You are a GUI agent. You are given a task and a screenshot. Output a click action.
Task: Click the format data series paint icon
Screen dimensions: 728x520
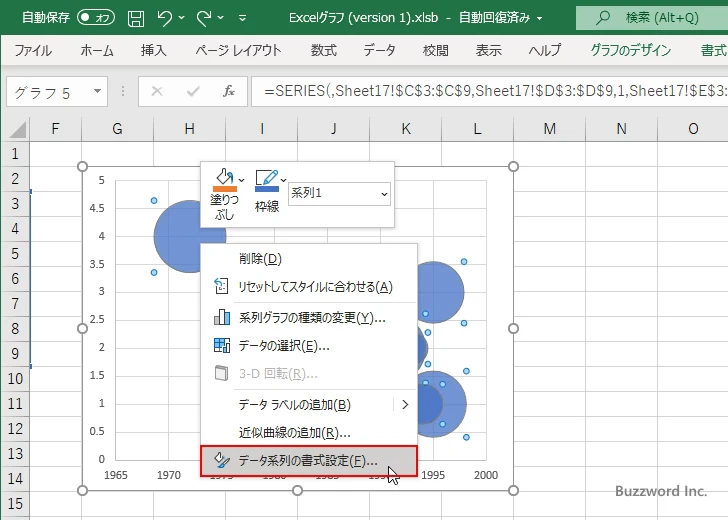click(x=221, y=460)
